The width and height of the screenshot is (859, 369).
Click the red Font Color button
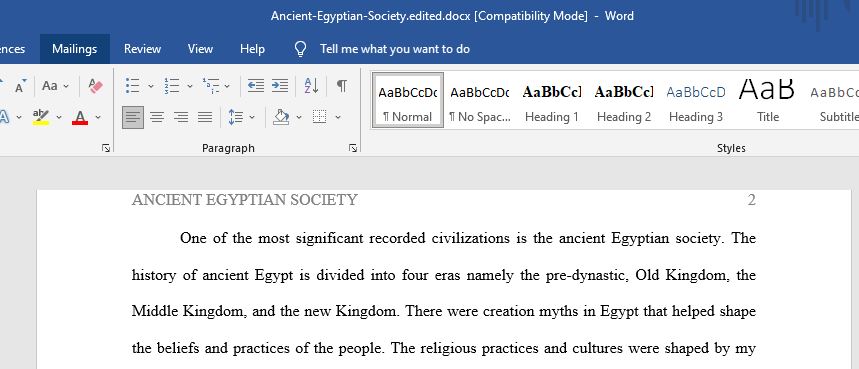click(x=80, y=117)
